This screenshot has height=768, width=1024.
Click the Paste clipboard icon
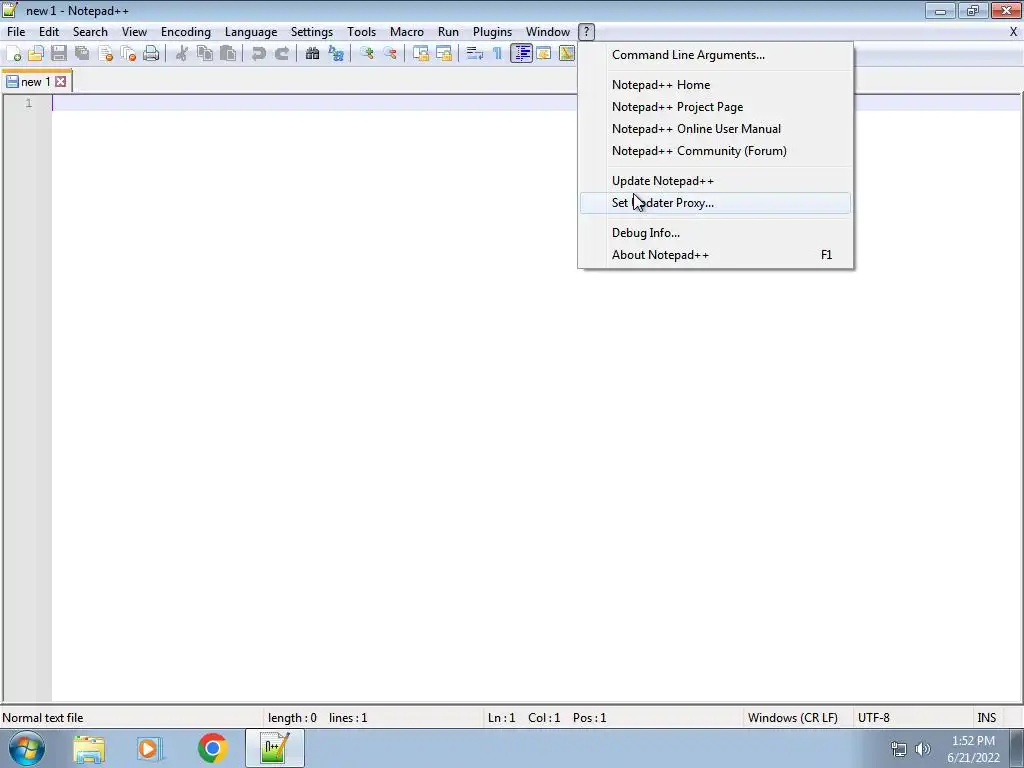[228, 54]
